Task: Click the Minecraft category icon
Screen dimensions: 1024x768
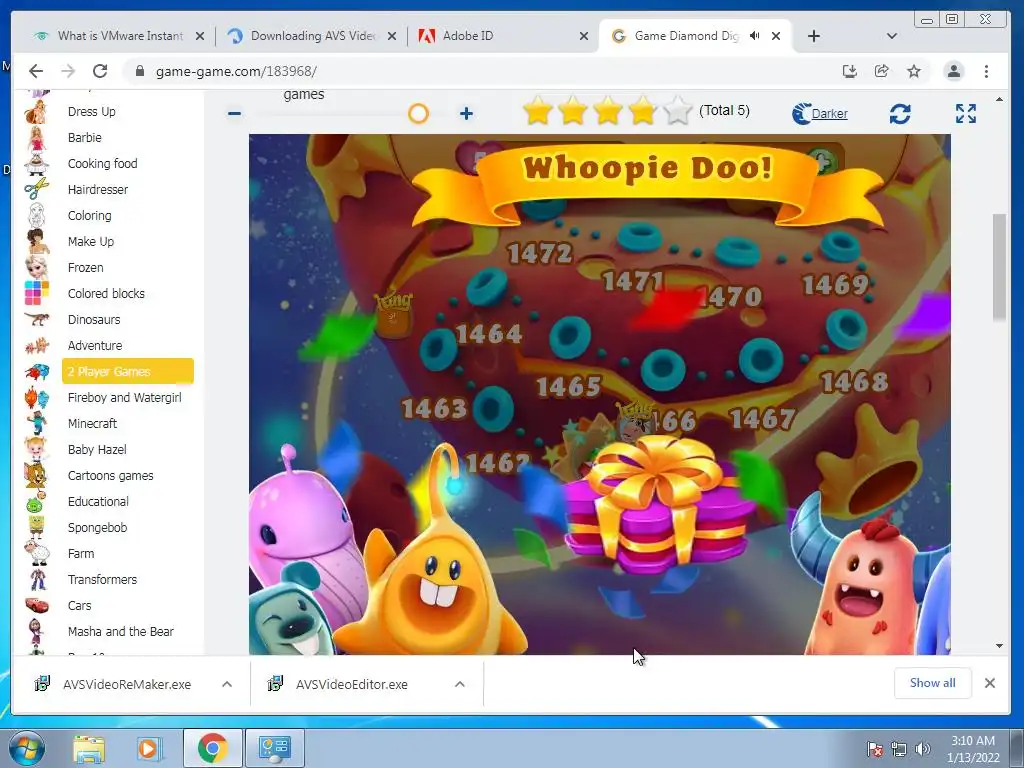Action: [x=36, y=424]
